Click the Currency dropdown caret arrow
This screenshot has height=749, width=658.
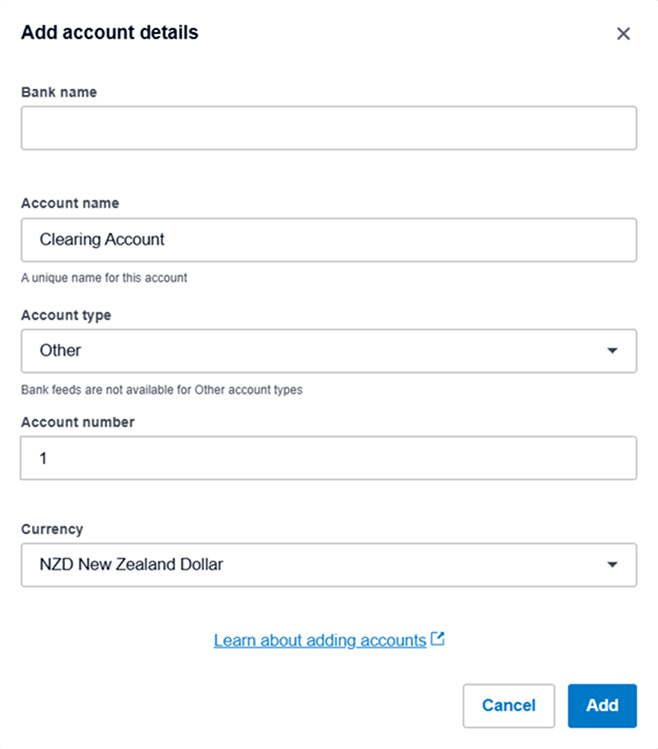click(x=612, y=565)
